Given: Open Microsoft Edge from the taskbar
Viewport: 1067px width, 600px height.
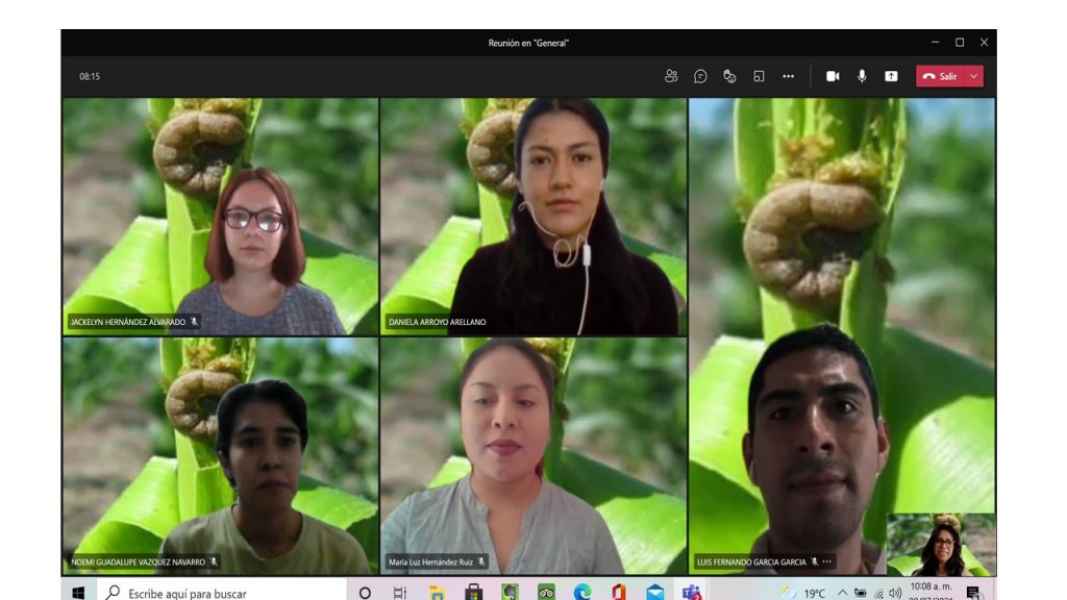Looking at the screenshot, I should (x=583, y=592).
